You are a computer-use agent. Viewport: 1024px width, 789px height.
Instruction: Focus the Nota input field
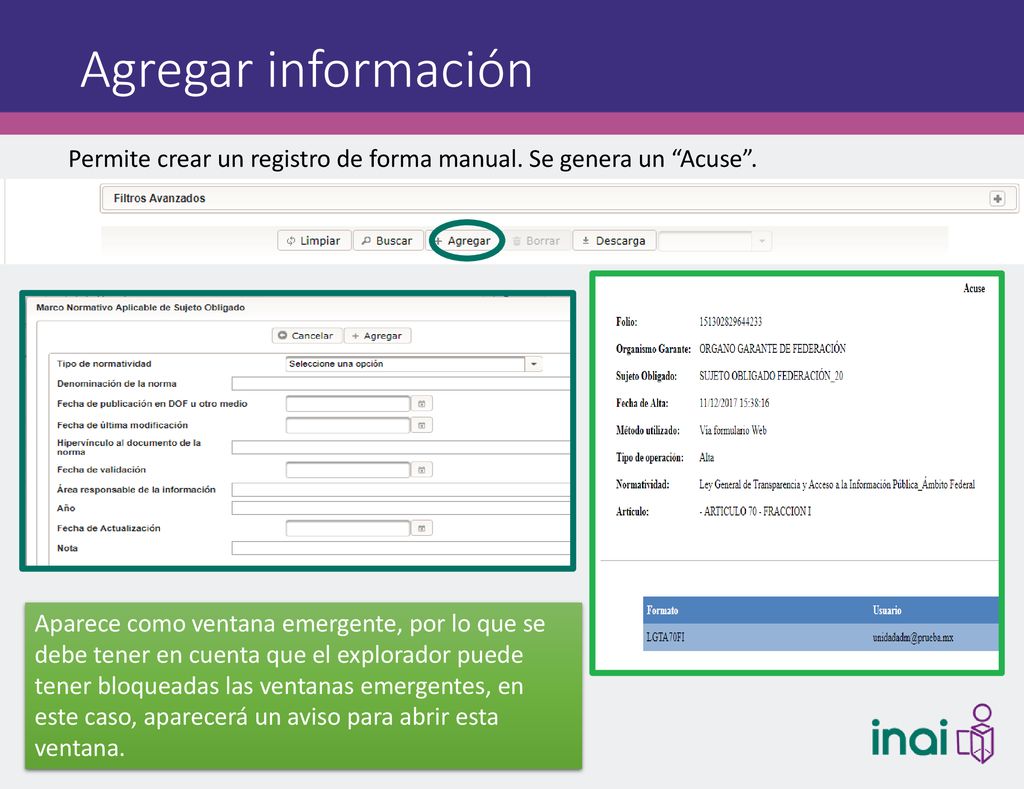(x=400, y=548)
